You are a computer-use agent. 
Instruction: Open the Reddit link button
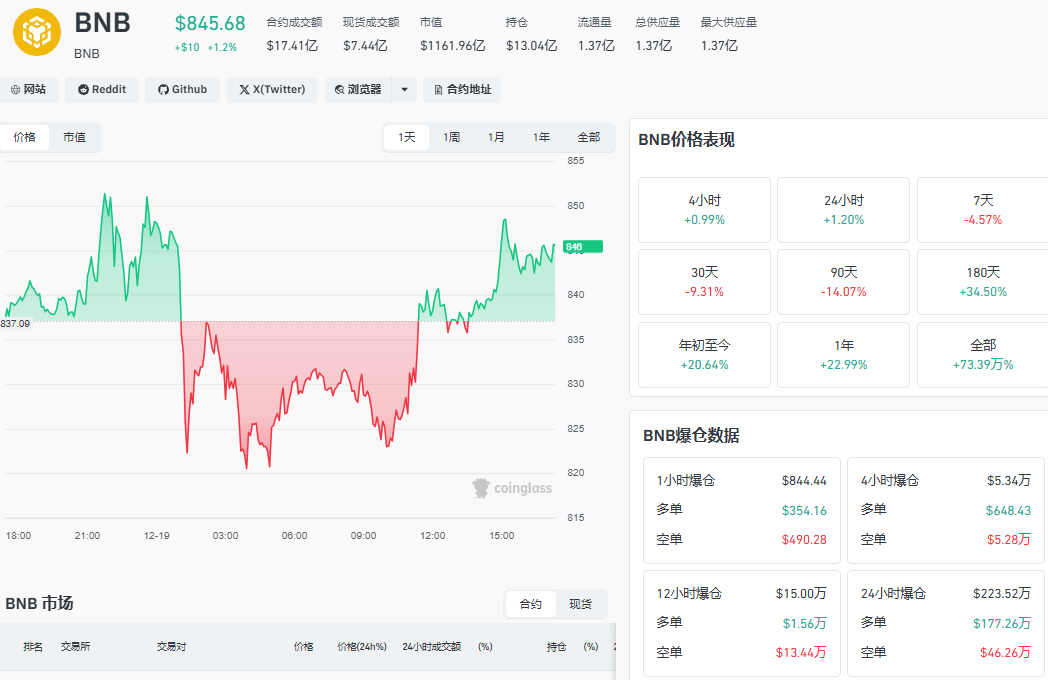pos(102,90)
